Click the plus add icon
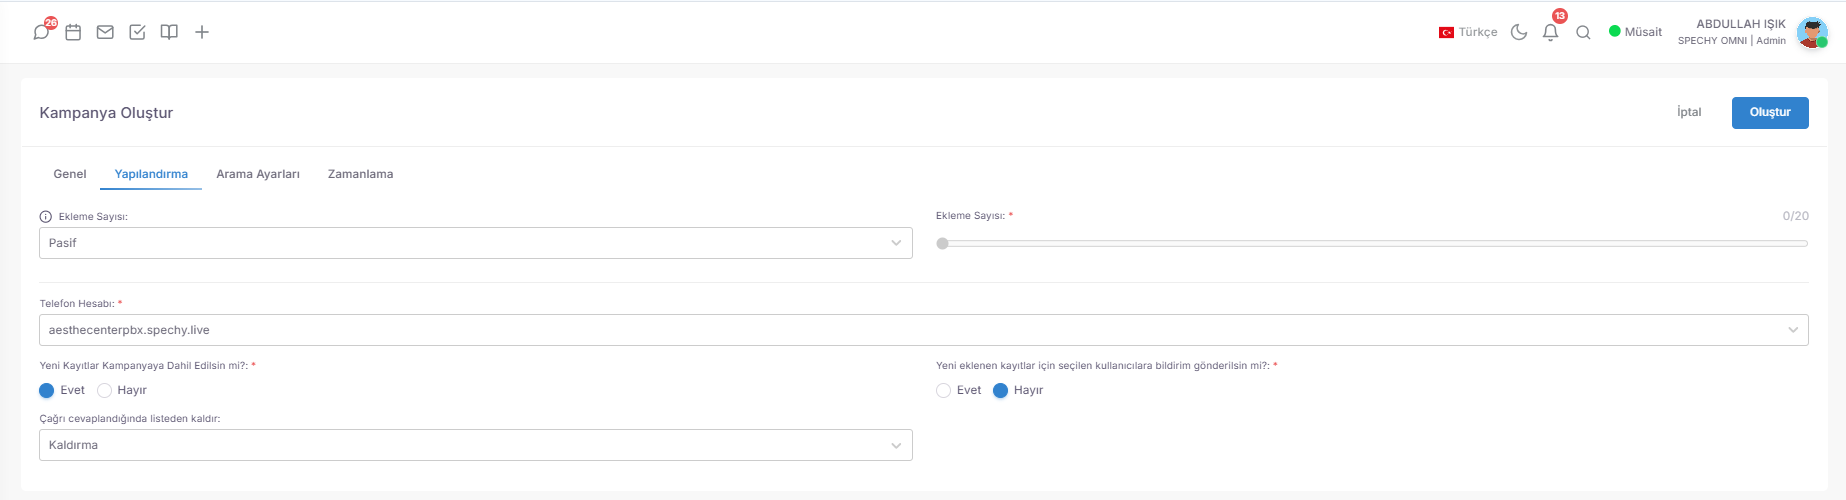Screen dimensions: 1846x500 pos(202,32)
